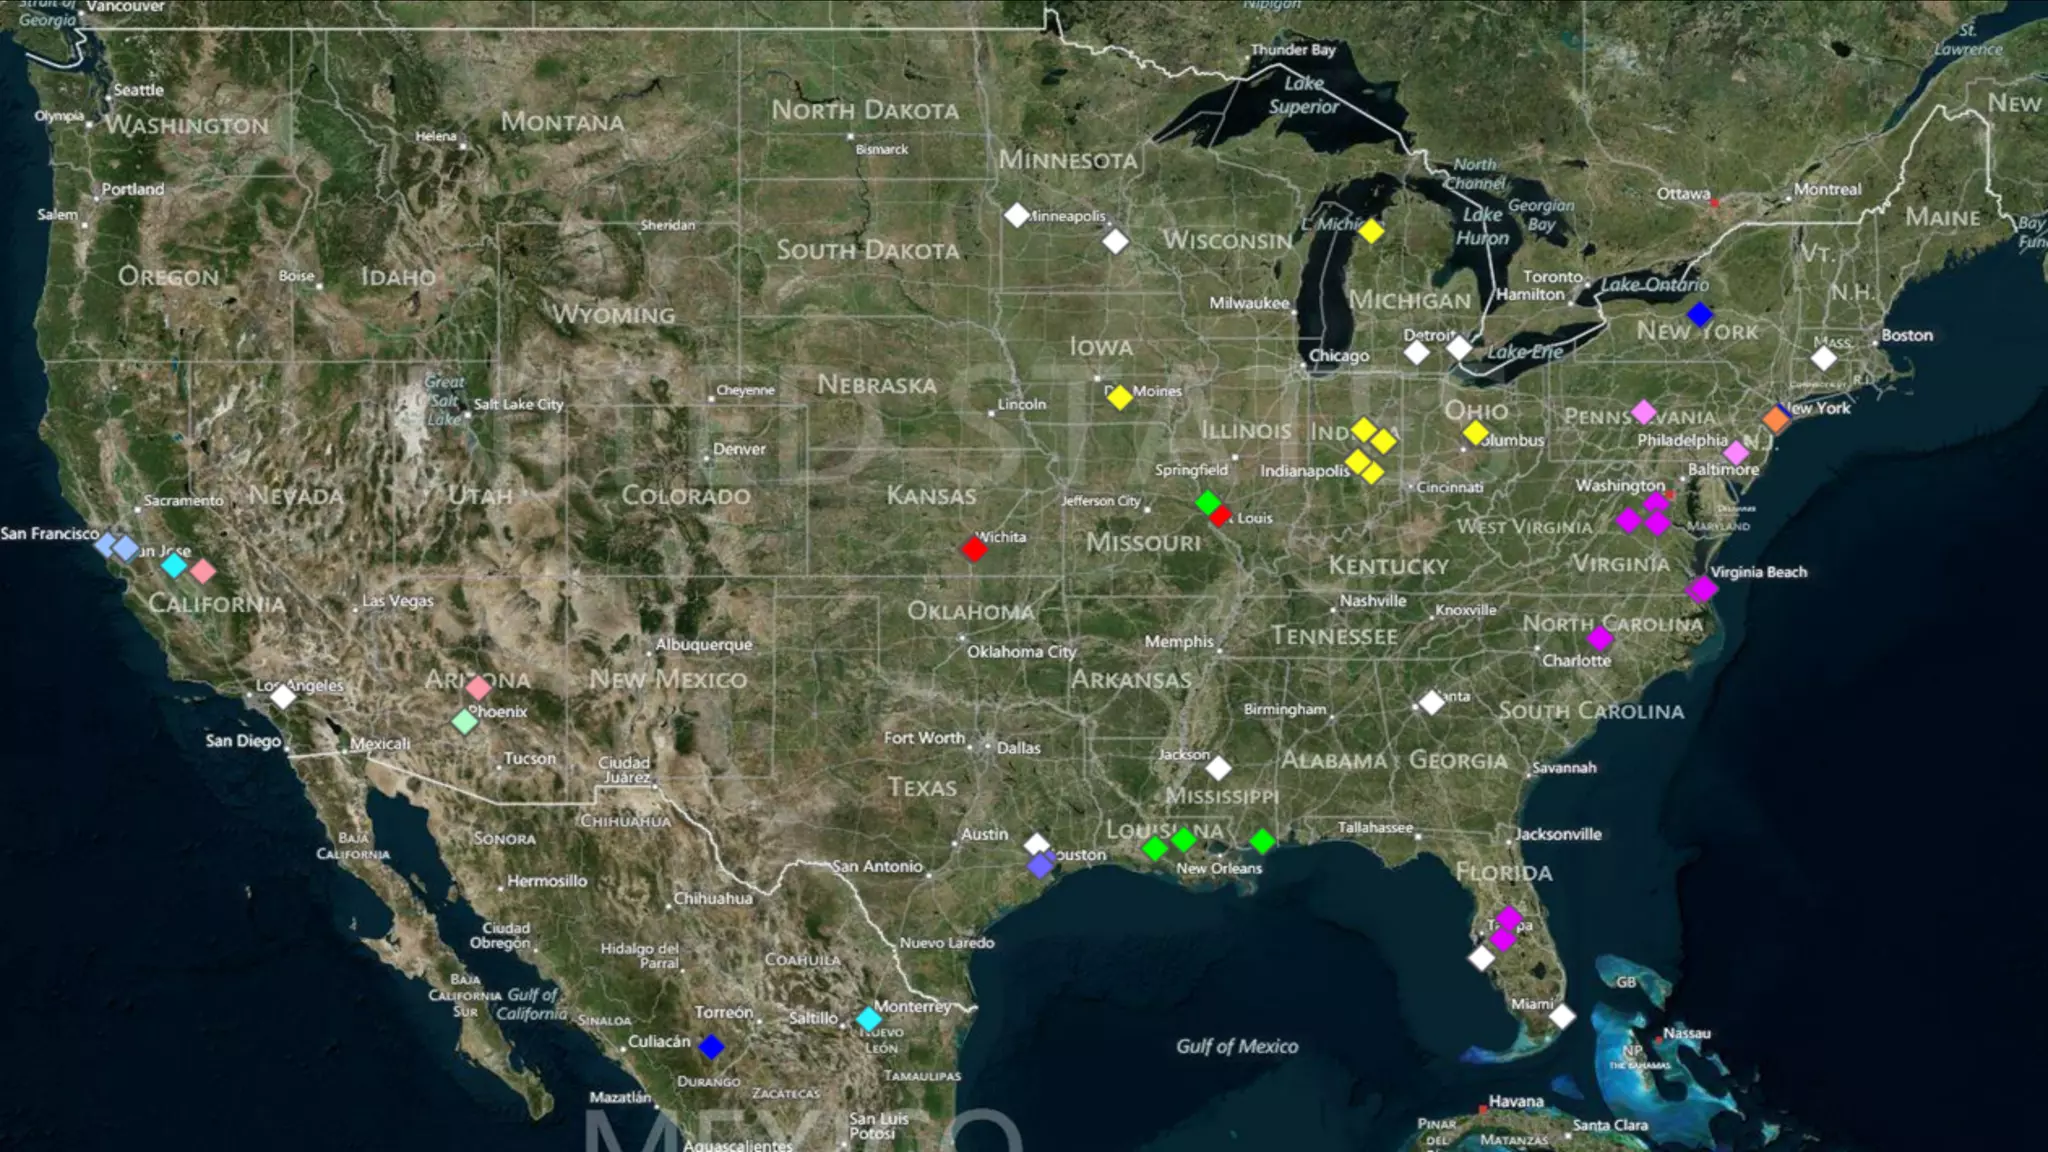Click the Dallas city label

click(1018, 748)
